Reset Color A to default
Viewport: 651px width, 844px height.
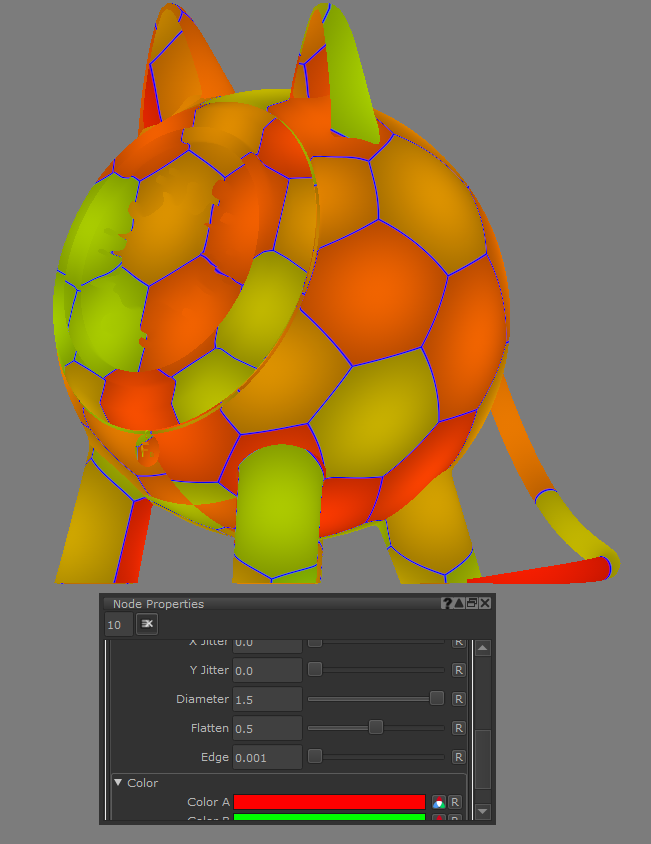(x=454, y=802)
